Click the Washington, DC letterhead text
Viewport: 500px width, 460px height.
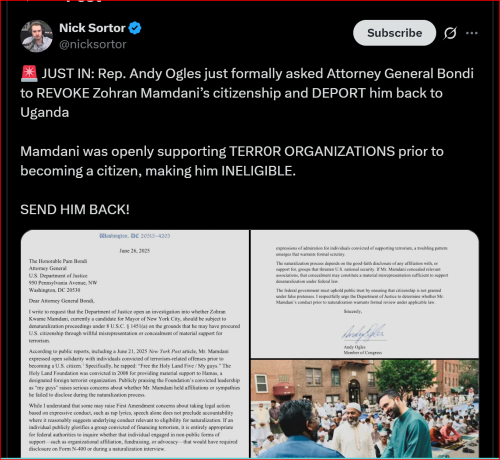point(135,236)
